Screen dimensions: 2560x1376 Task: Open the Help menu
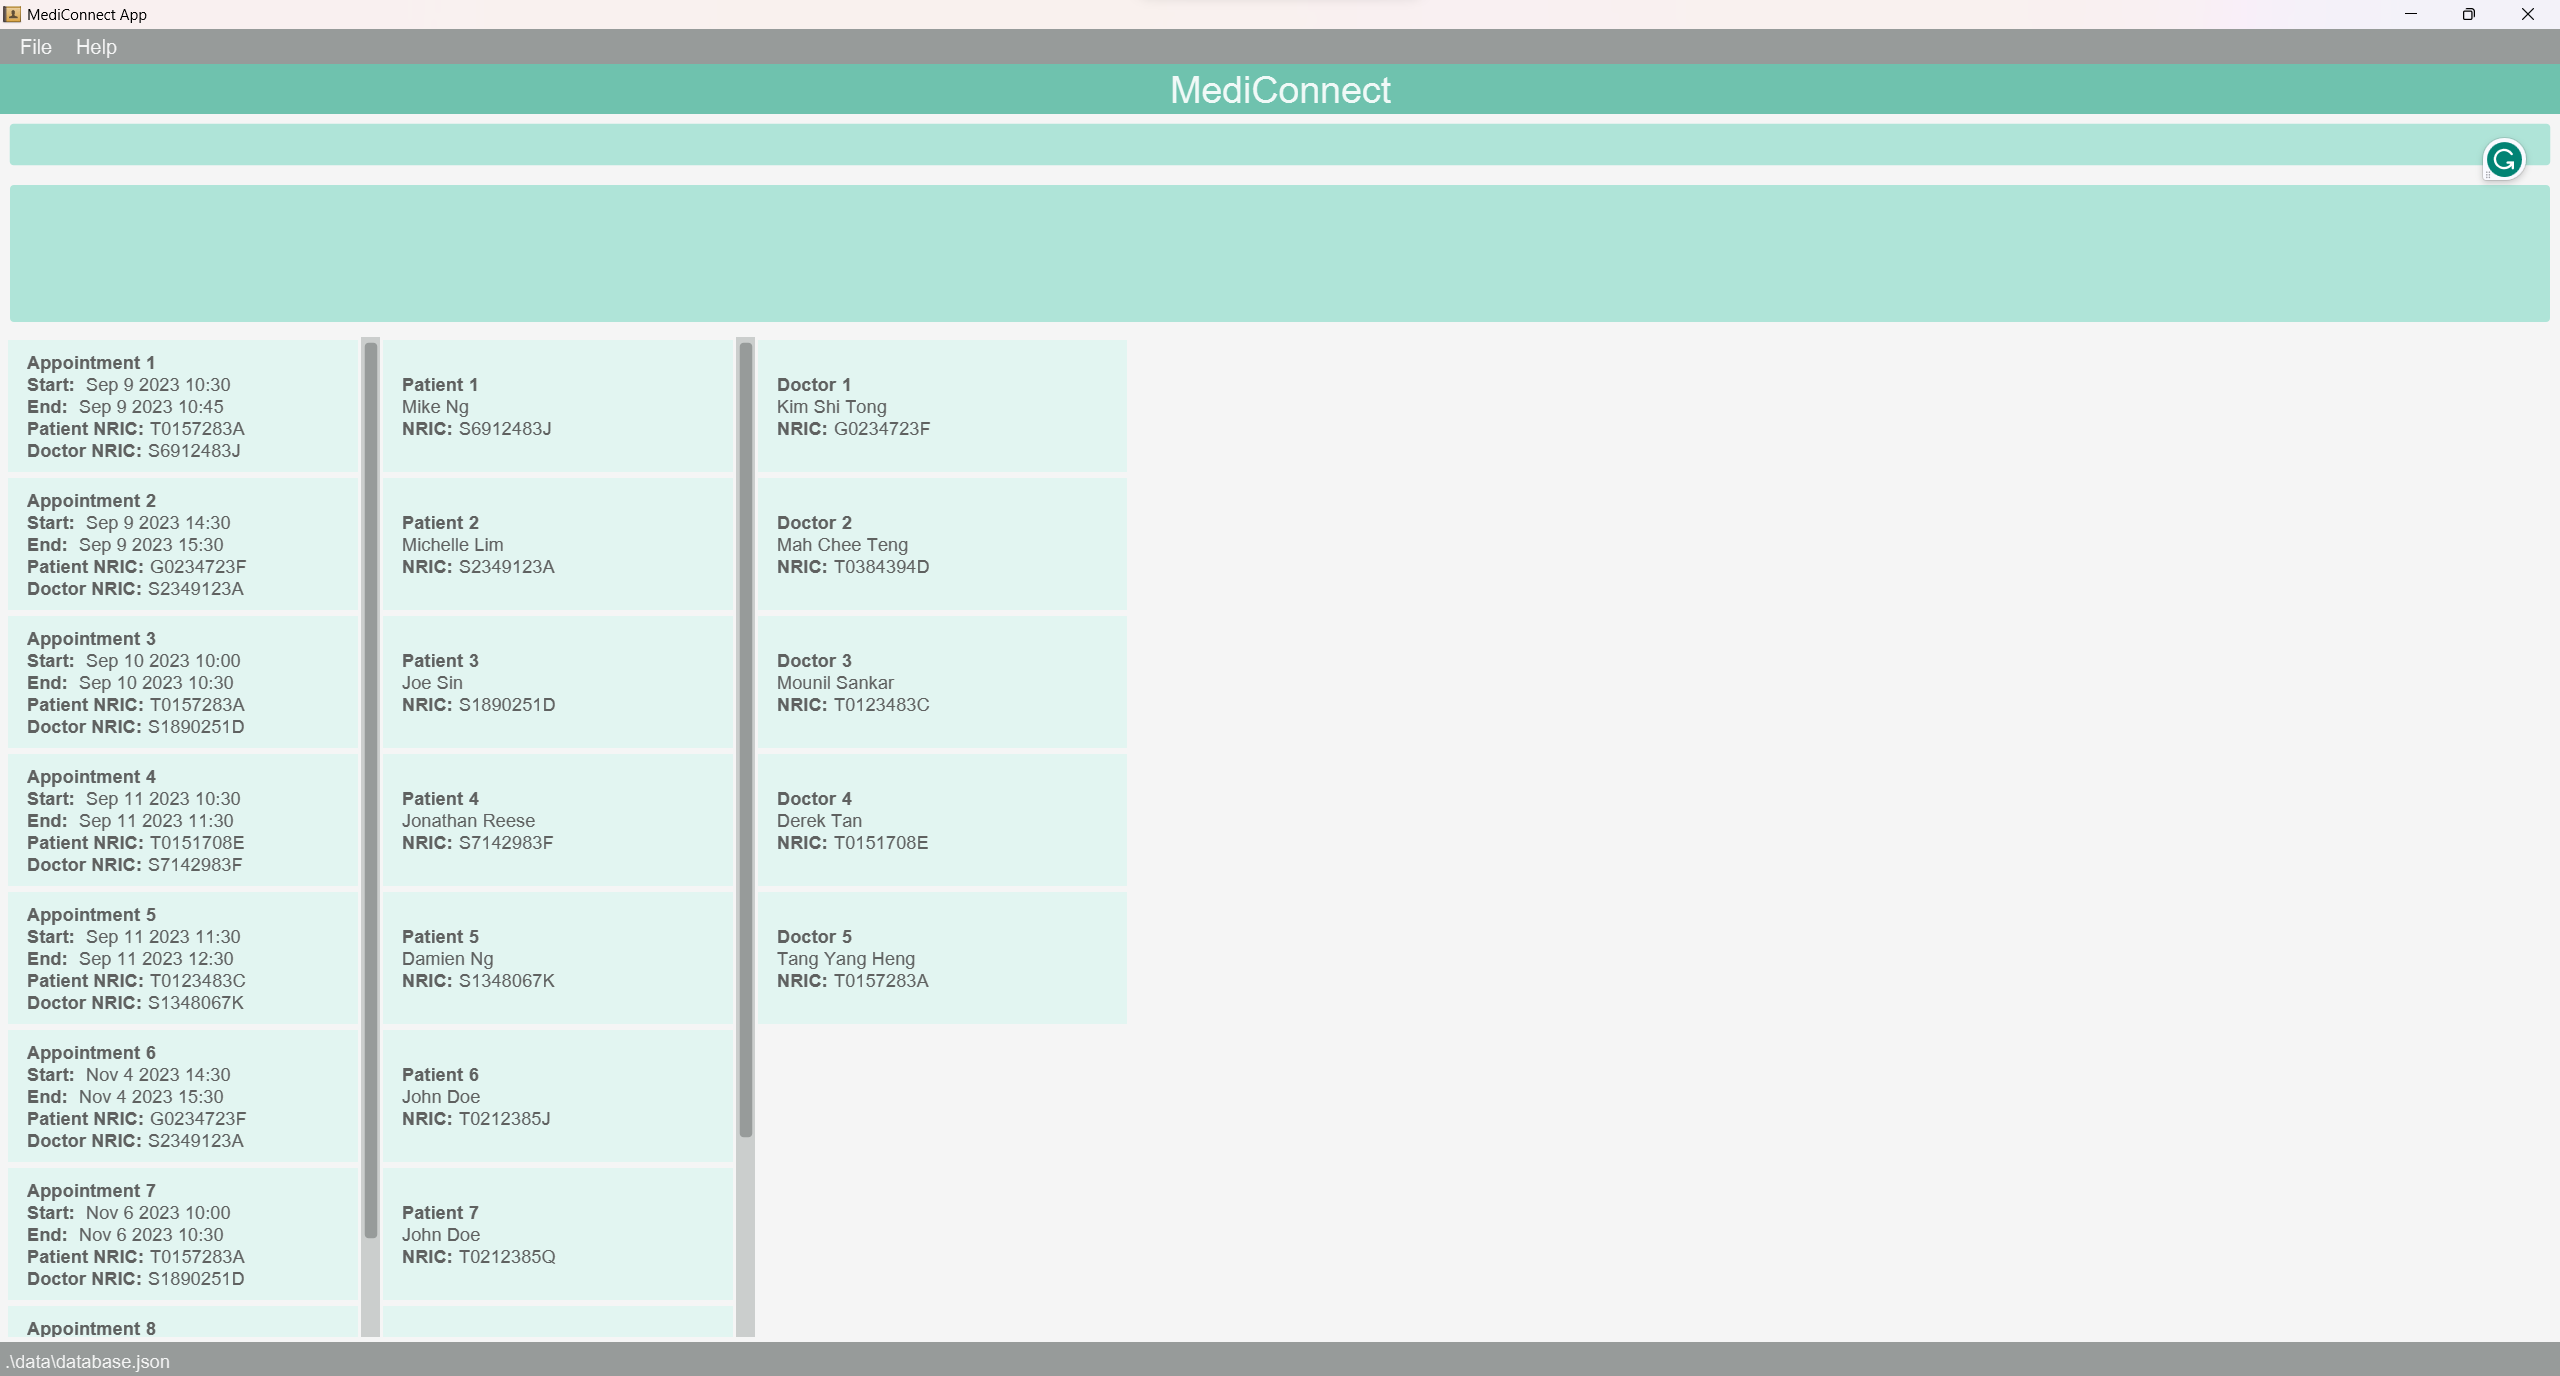point(96,47)
